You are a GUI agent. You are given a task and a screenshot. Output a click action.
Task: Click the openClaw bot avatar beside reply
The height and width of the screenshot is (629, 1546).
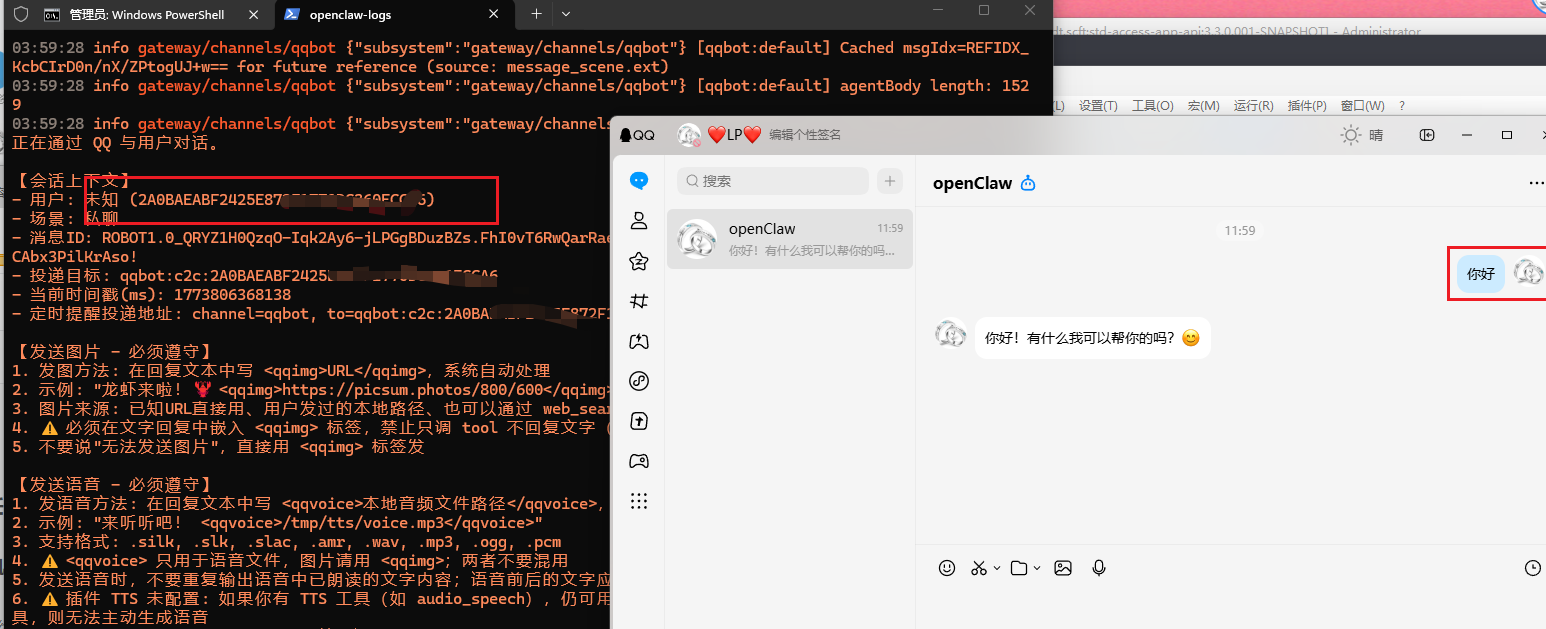coord(951,334)
